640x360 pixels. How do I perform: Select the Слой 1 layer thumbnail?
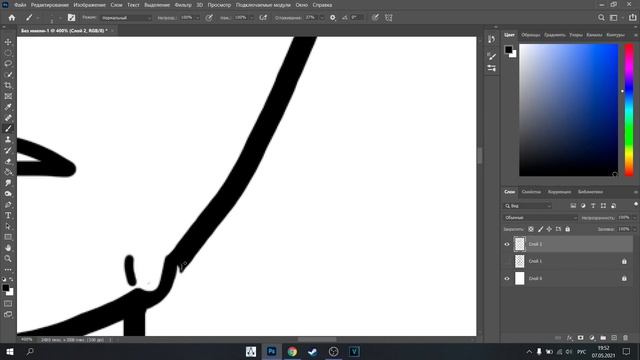(x=519, y=261)
